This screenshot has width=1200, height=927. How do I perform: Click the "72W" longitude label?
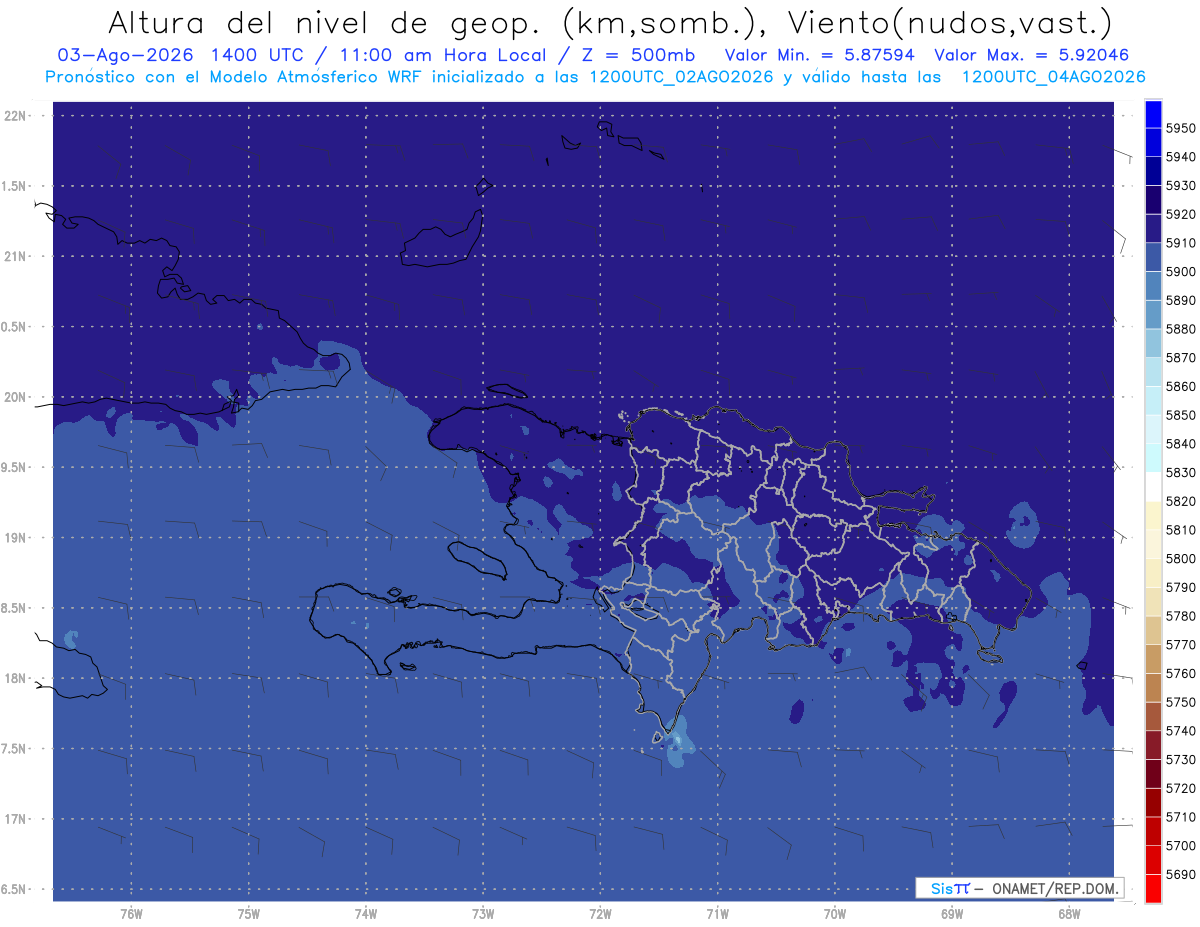[600, 914]
